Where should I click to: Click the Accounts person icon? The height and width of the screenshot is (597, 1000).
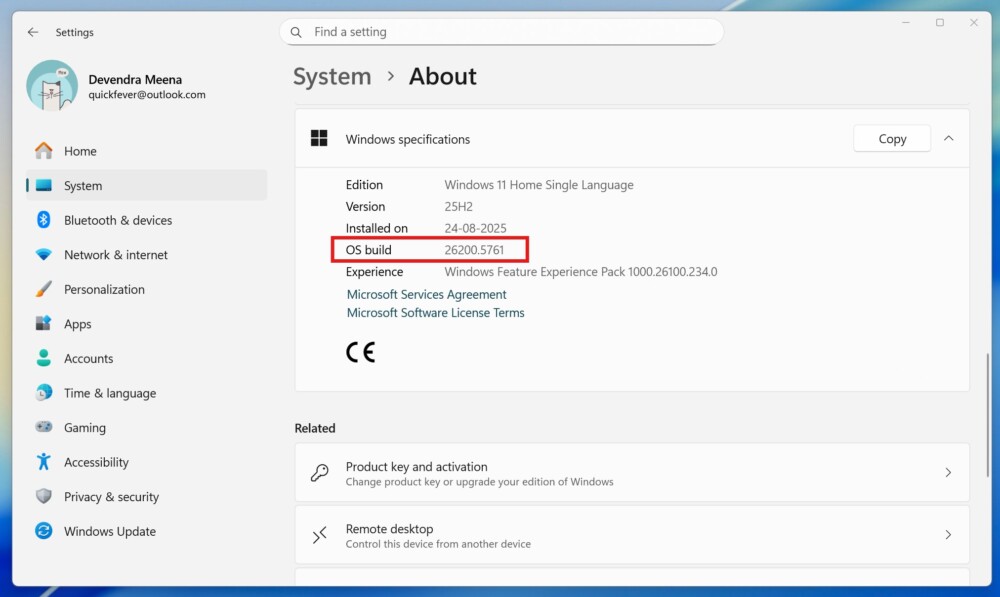43,358
